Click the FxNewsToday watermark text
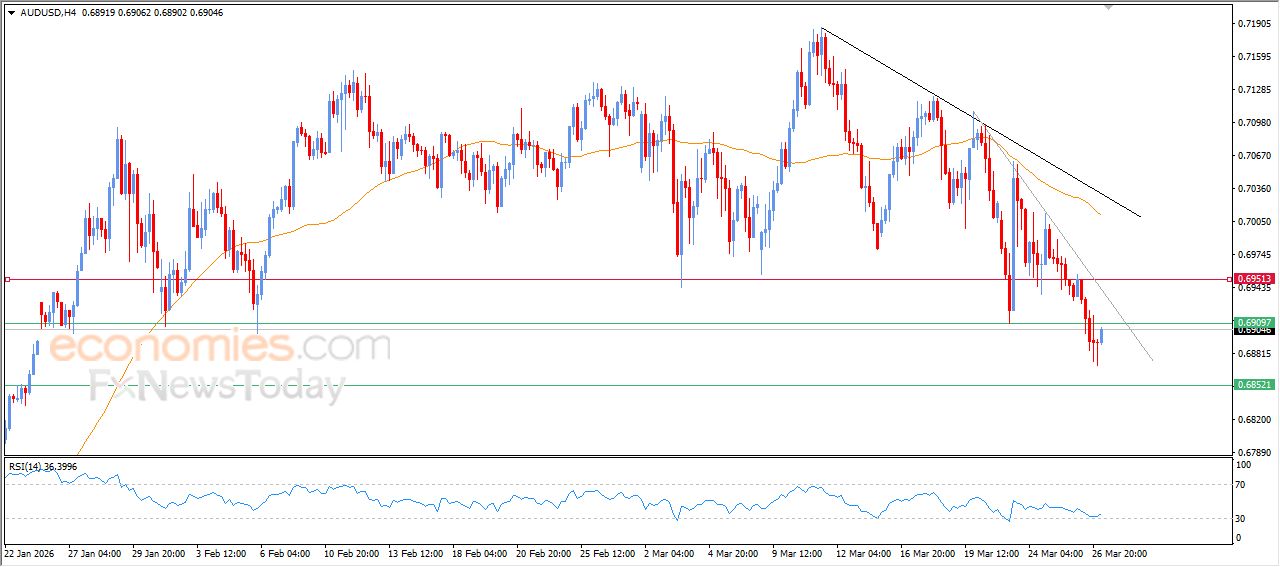Viewport: 1280px width, 567px height. 217,385
